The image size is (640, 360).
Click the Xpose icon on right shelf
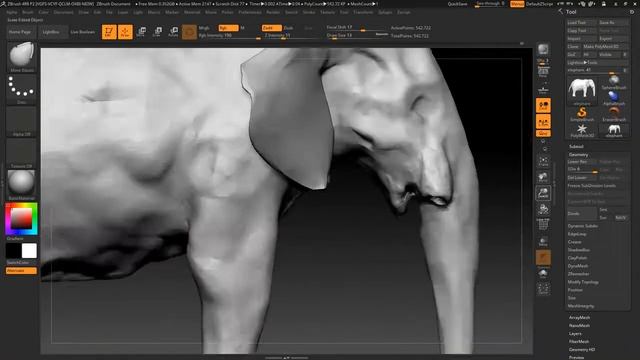tap(543, 289)
